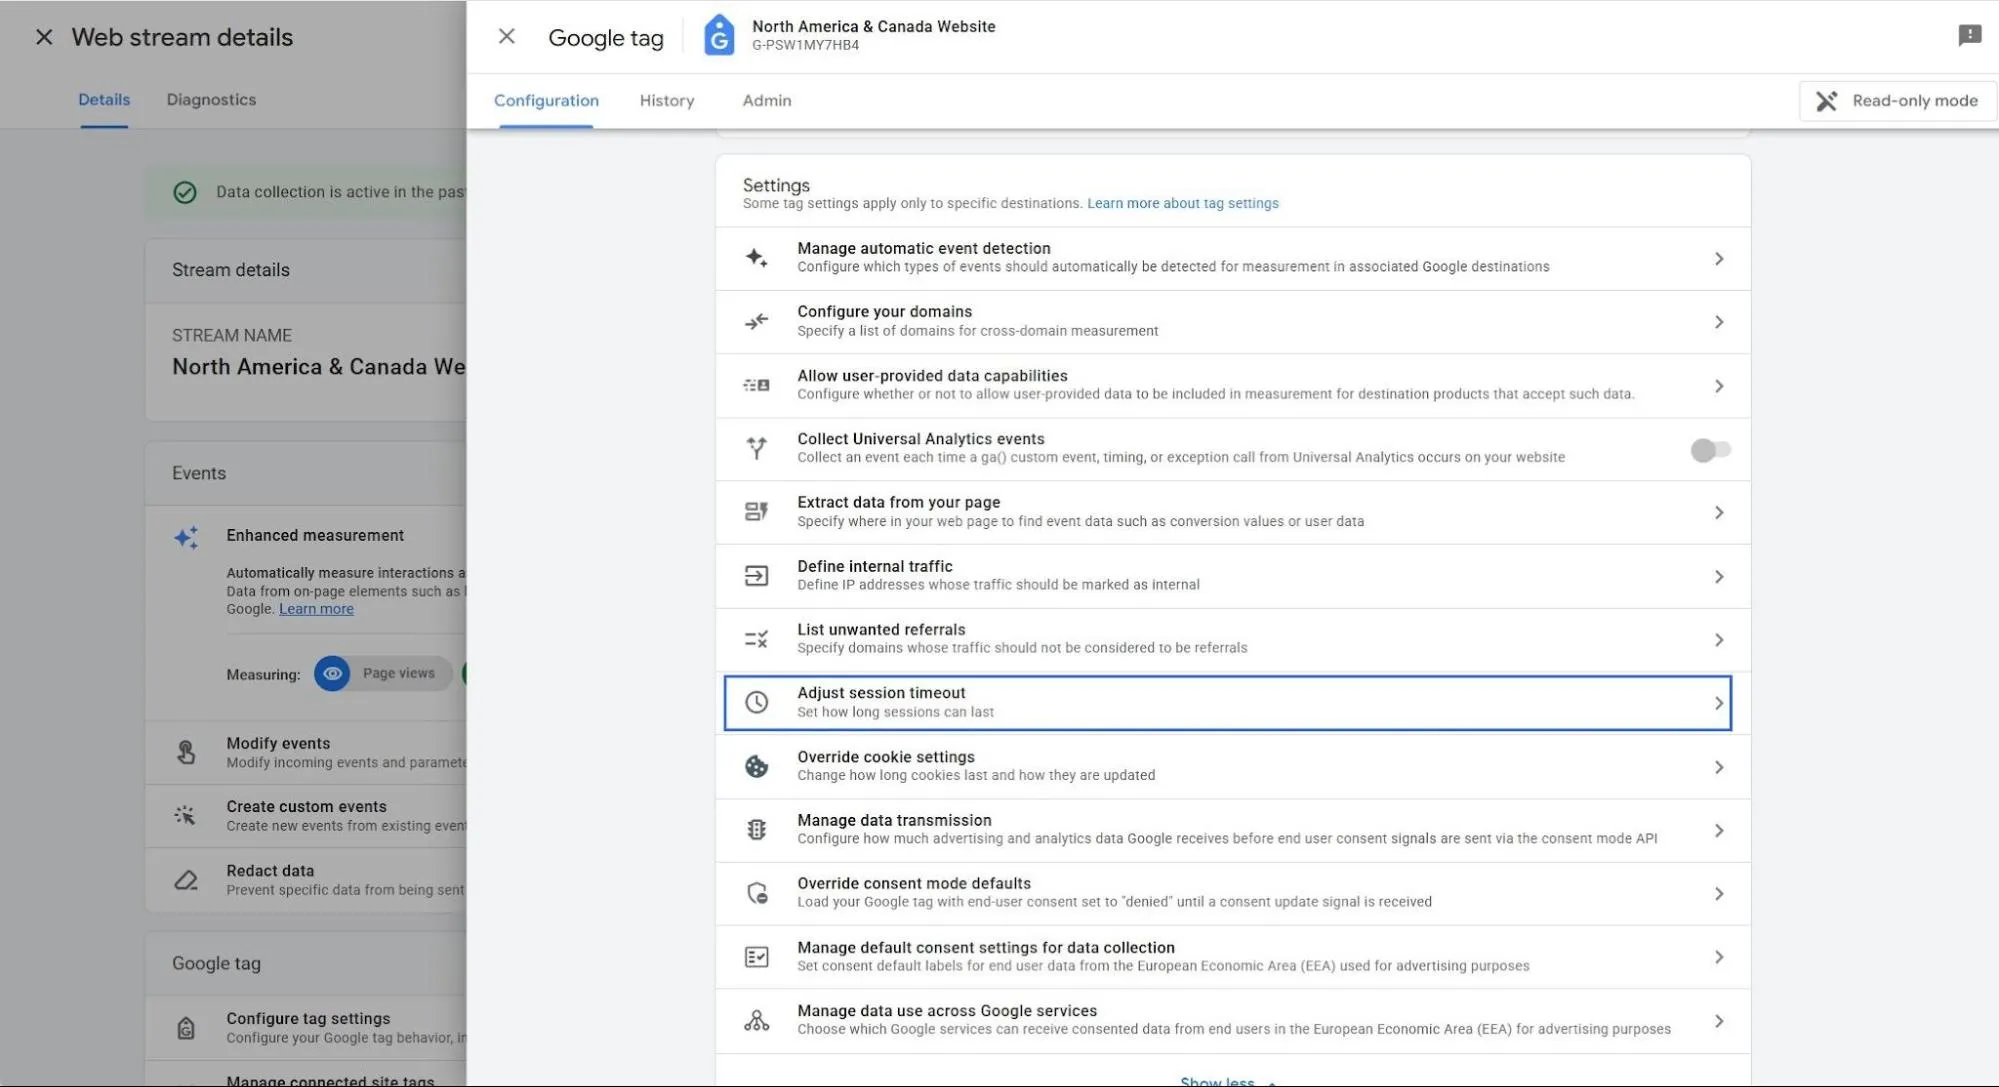Select Adjust session timeout row title
The height and width of the screenshot is (1087, 1999).
pyautogui.click(x=881, y=693)
